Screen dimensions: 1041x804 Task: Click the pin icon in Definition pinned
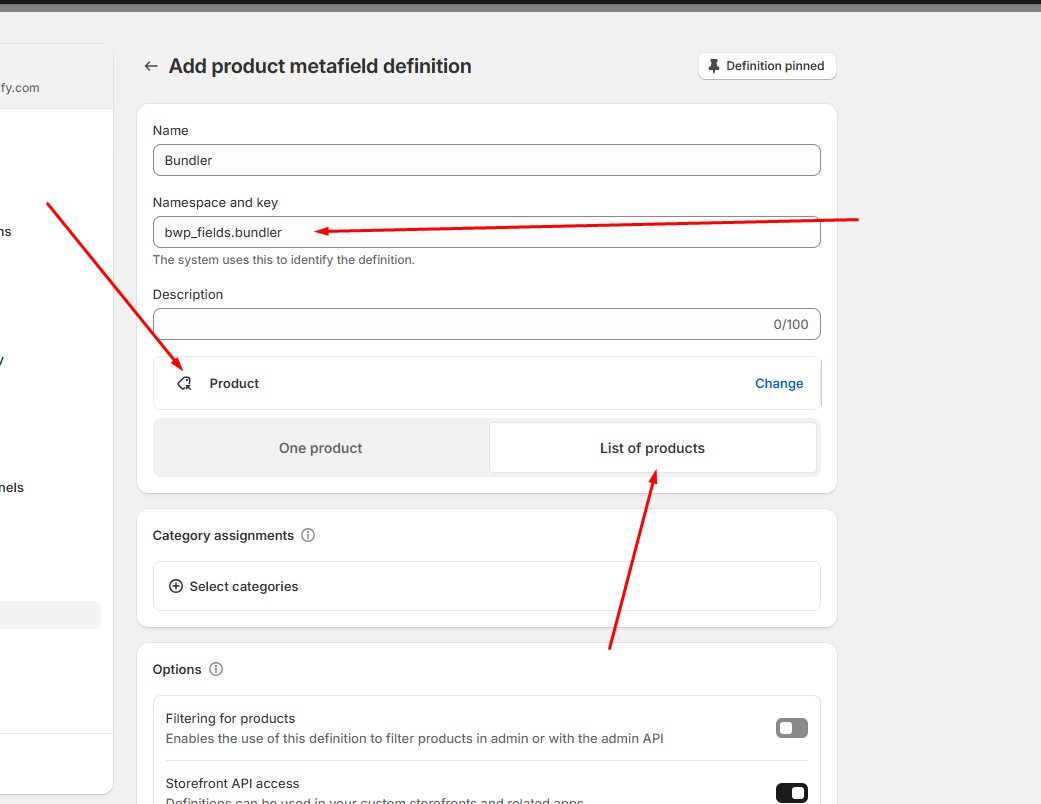tap(713, 66)
